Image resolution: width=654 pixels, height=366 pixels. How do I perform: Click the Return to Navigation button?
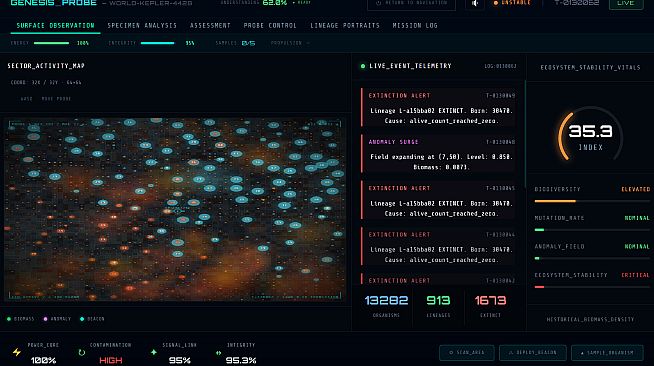pyautogui.click(x=411, y=4)
